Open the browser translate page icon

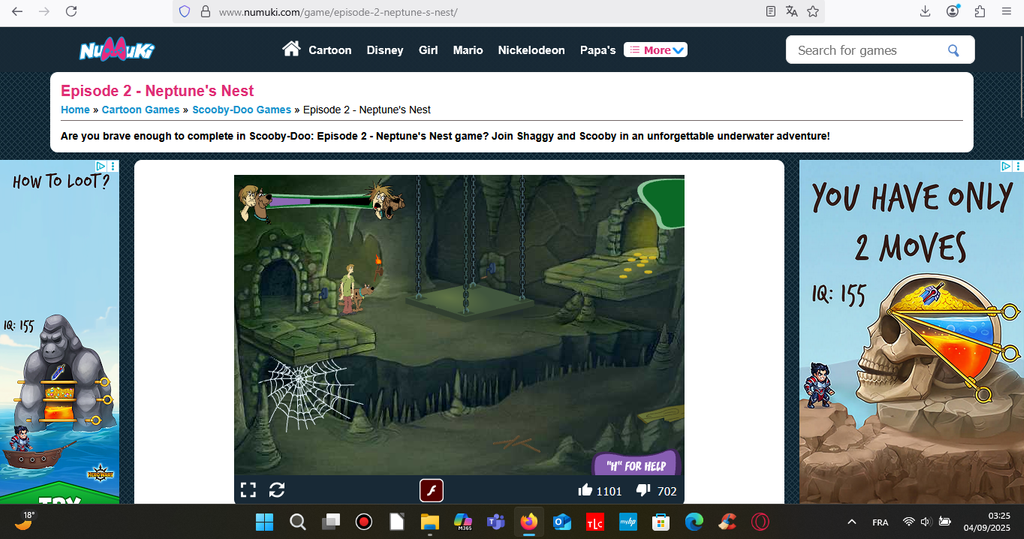791,12
